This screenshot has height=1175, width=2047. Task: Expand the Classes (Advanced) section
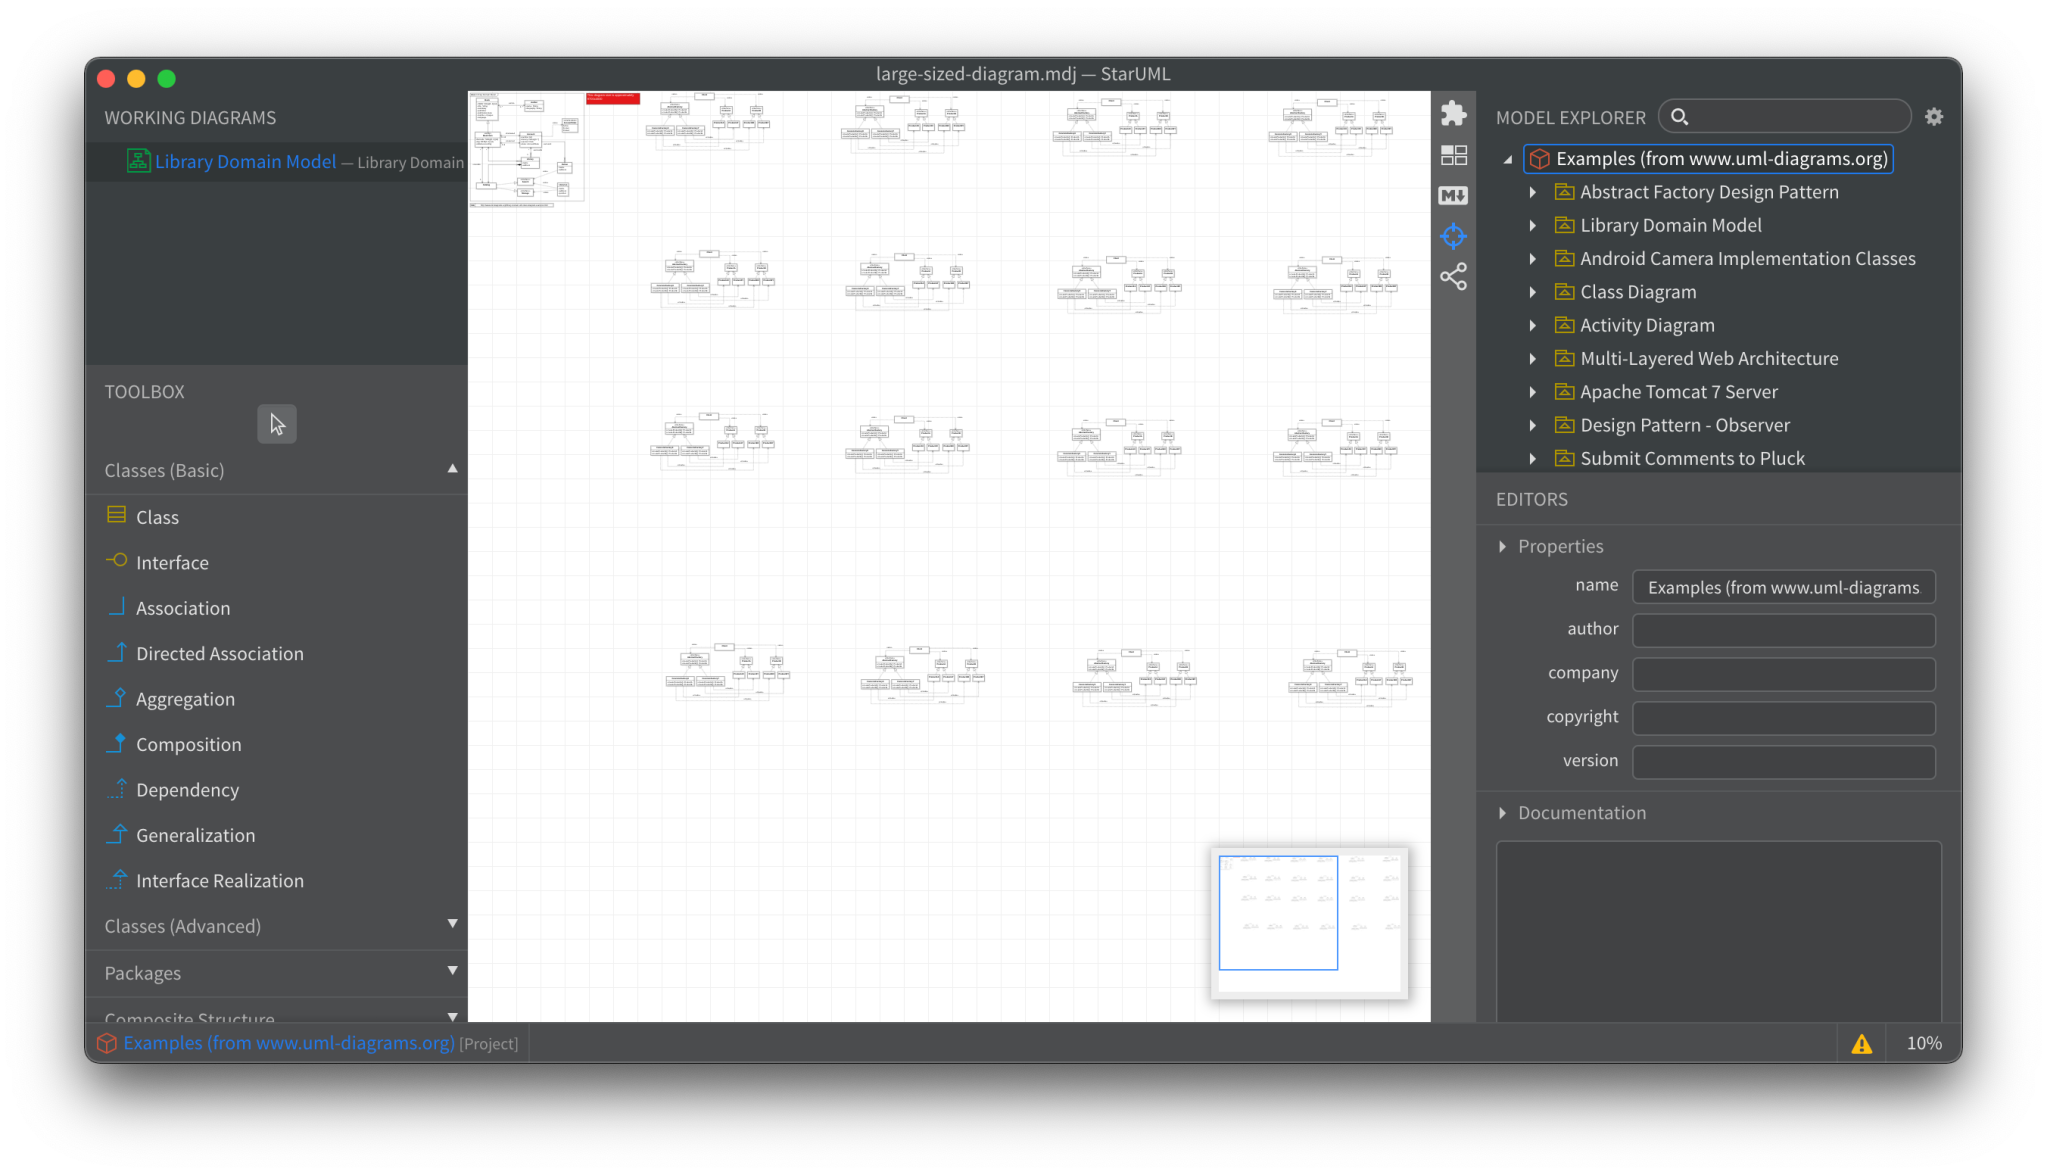point(452,923)
